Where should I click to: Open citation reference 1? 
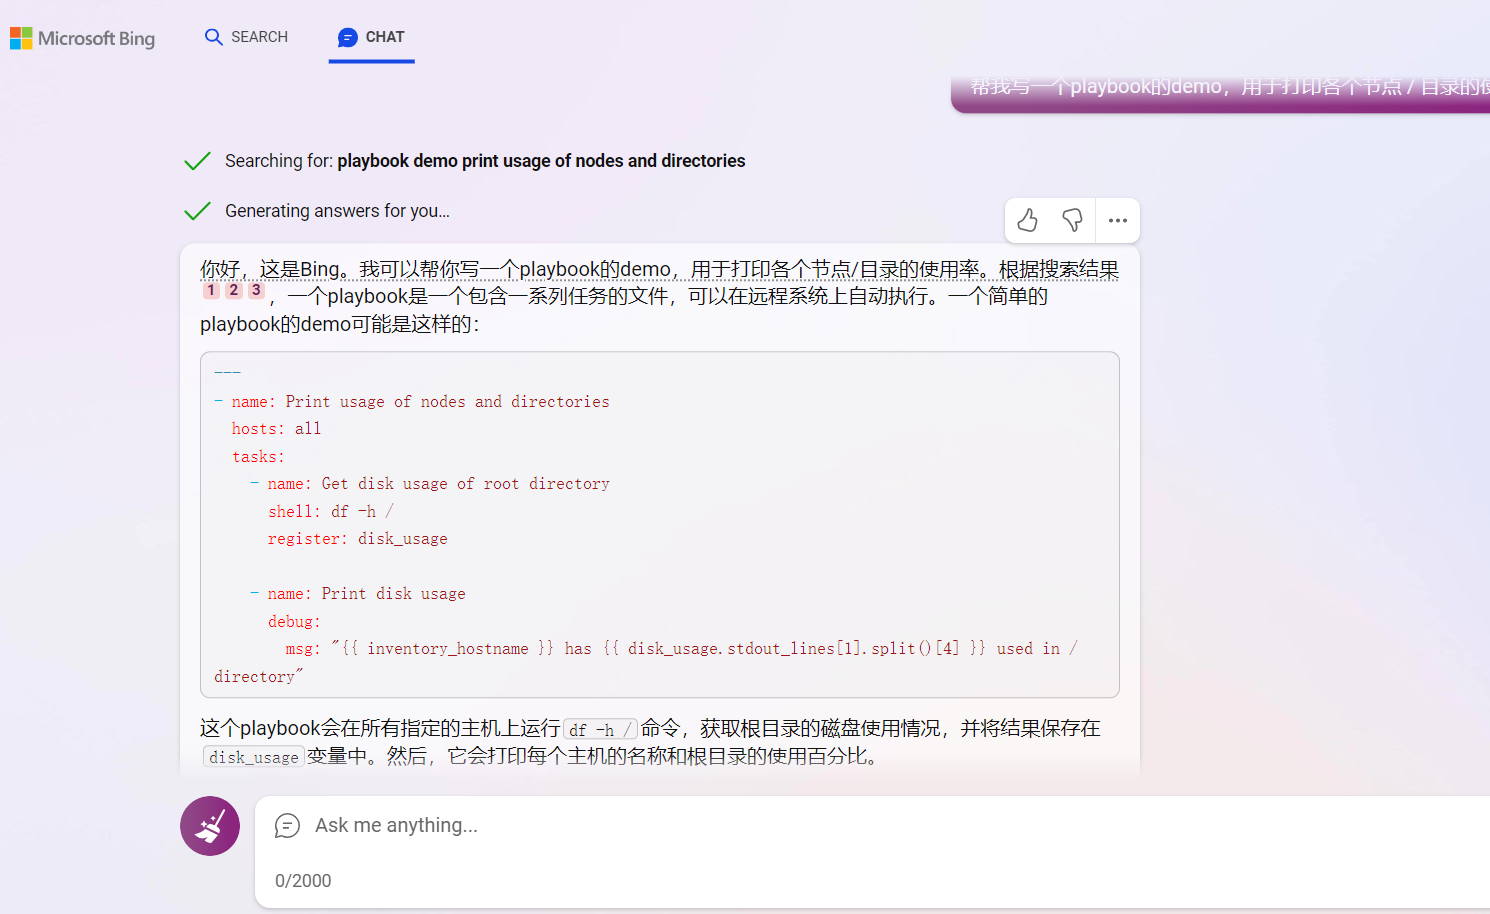point(211,290)
